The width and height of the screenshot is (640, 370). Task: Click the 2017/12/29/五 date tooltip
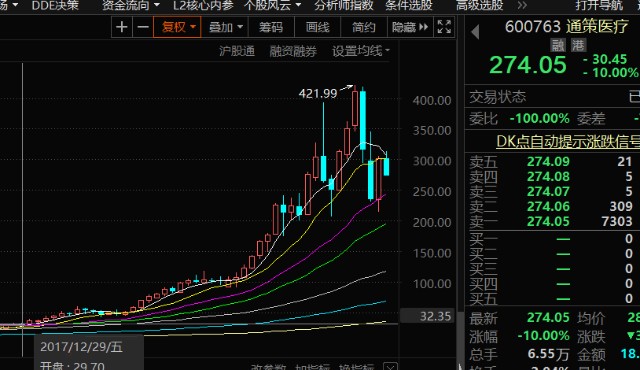(x=81, y=347)
